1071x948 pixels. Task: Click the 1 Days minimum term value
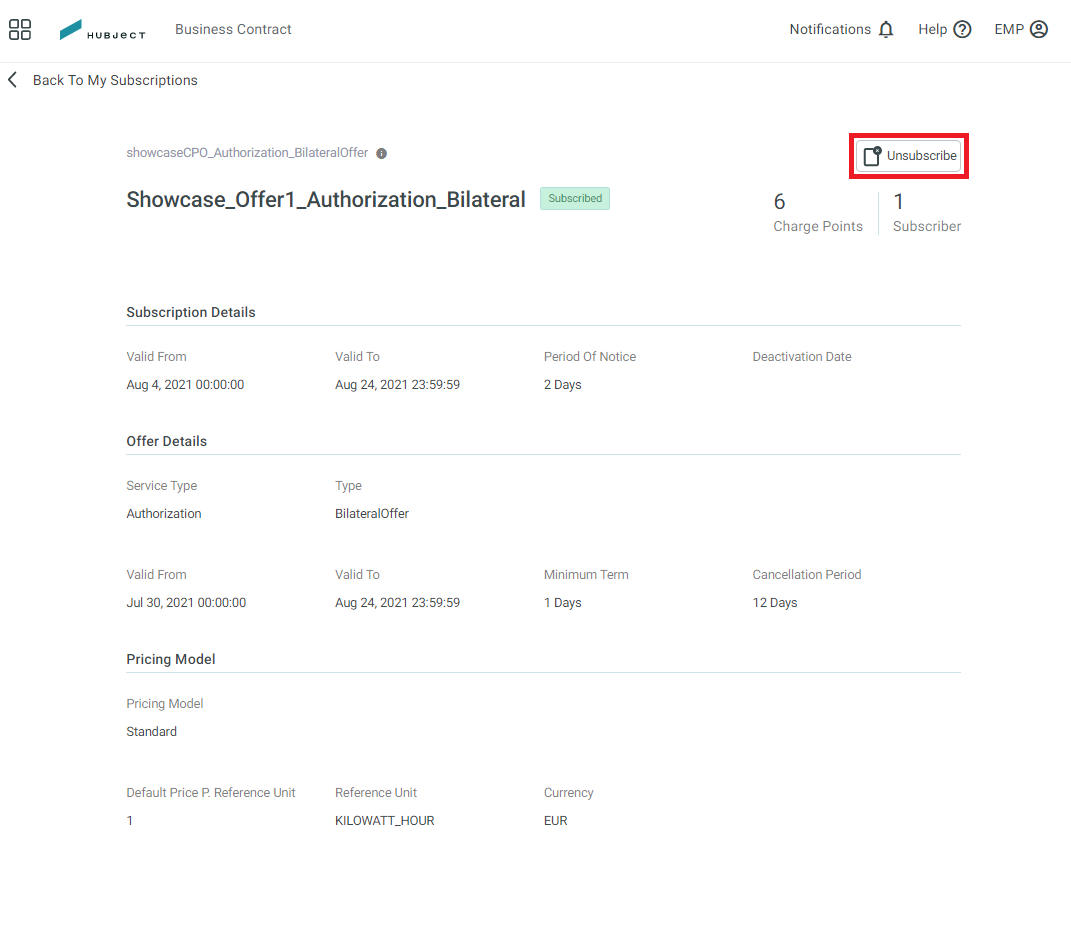tap(562, 602)
